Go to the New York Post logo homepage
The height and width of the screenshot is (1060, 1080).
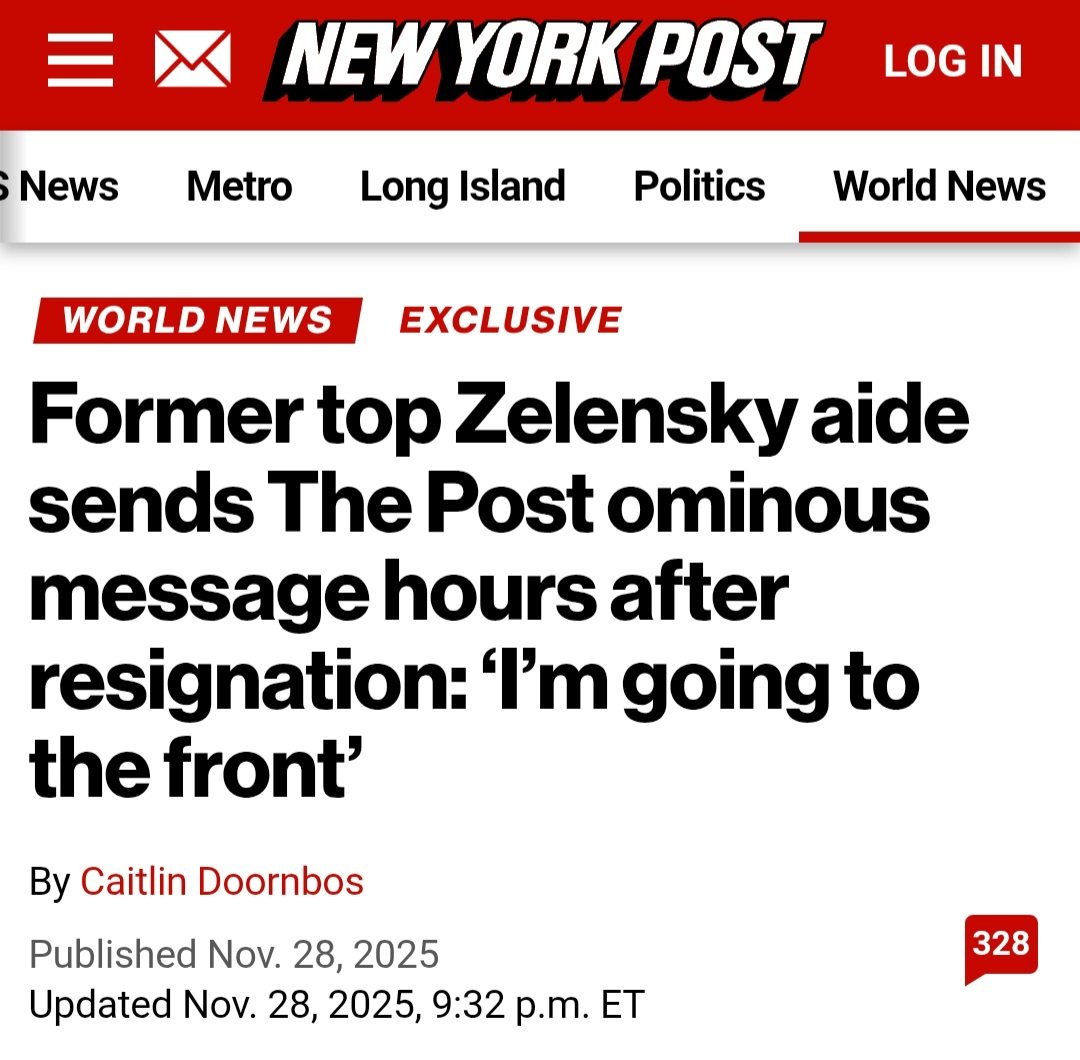click(543, 60)
